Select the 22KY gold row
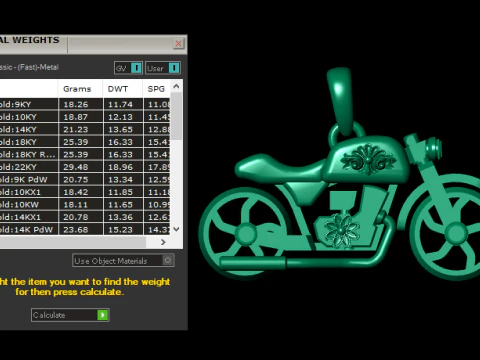 click(85, 167)
